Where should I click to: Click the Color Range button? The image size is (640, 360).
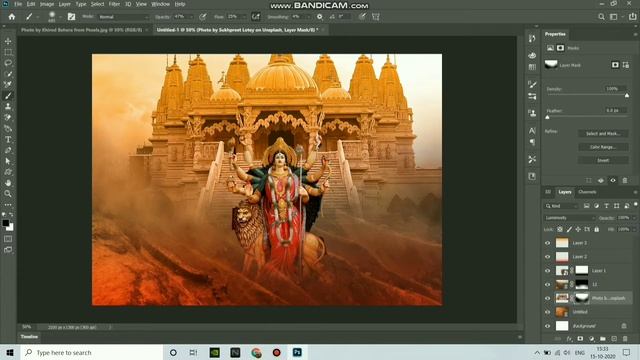603,147
